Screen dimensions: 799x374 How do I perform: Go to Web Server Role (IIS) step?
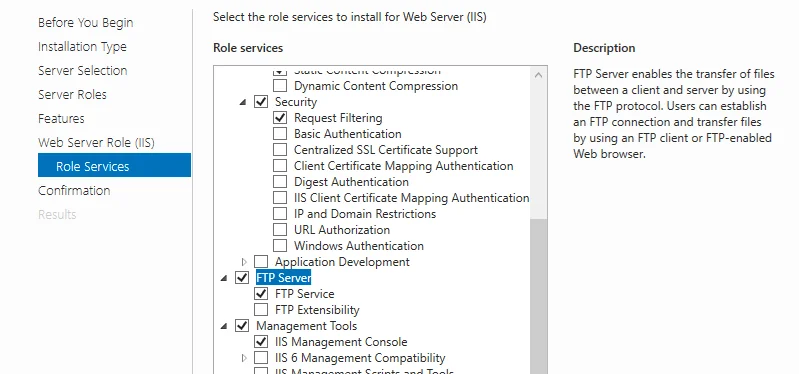click(96, 143)
